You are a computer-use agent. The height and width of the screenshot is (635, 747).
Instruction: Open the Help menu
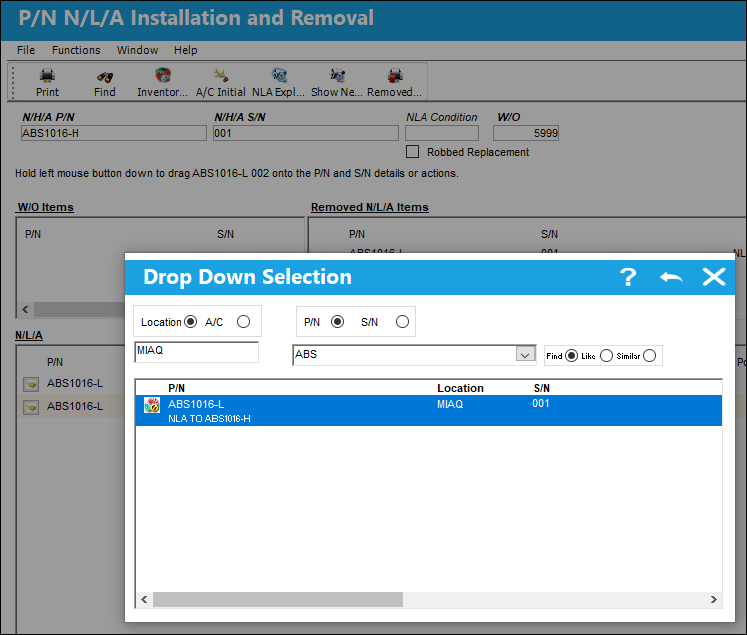(185, 50)
